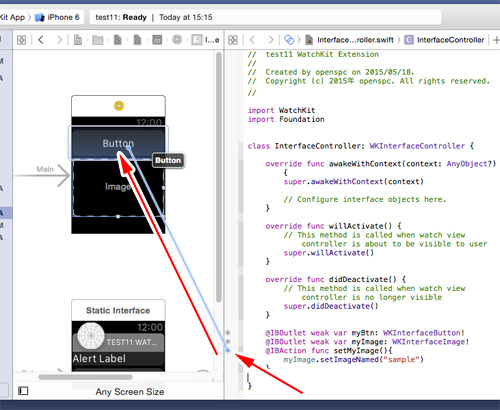Open 'Any Screen Size' selector
Image resolution: width=500 pixels, height=410 pixels.
click(x=130, y=392)
